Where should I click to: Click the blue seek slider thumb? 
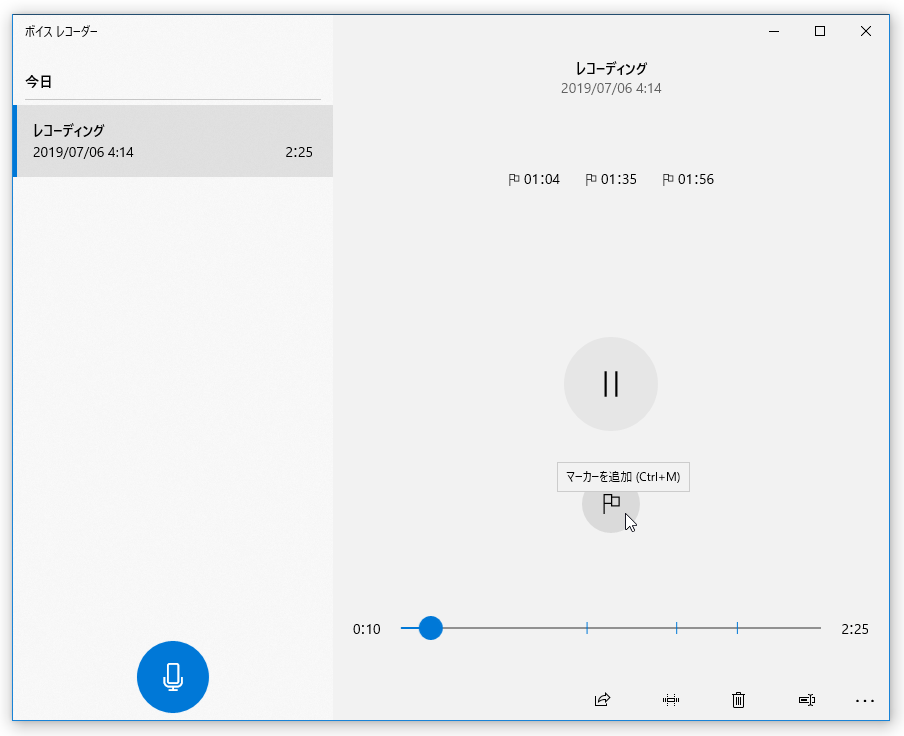point(430,628)
